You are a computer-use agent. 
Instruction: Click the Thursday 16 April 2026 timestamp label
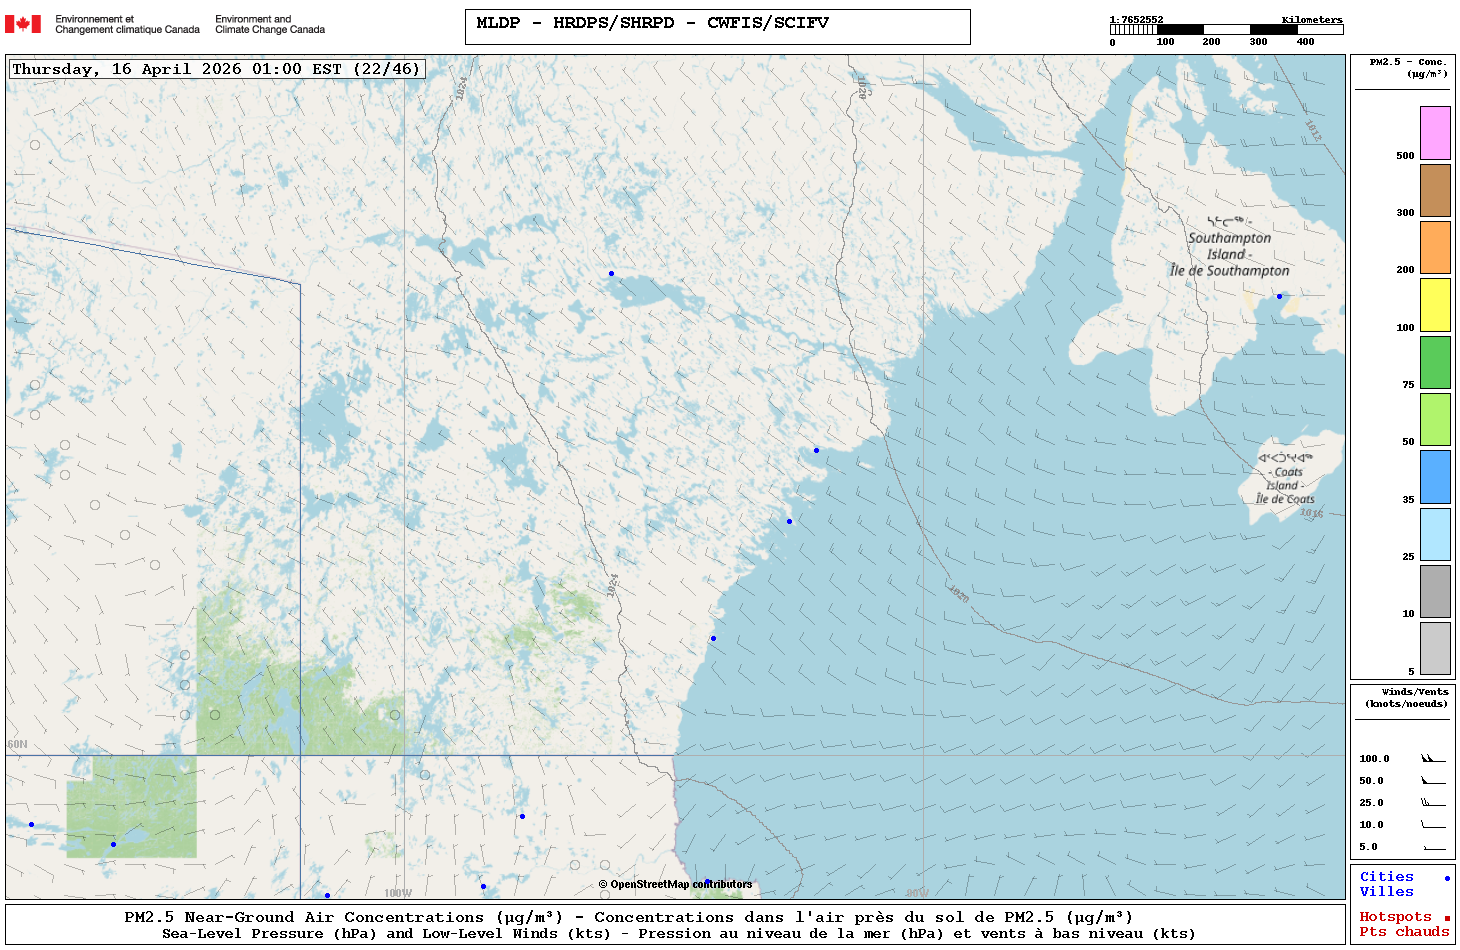(216, 69)
